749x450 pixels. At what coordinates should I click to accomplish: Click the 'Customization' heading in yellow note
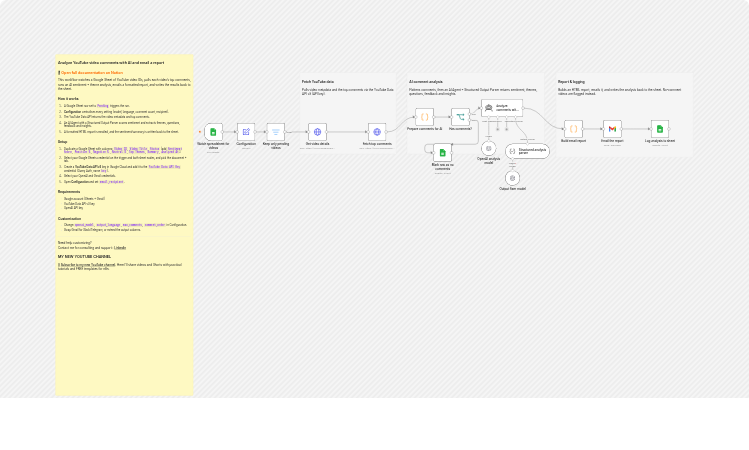point(69,219)
